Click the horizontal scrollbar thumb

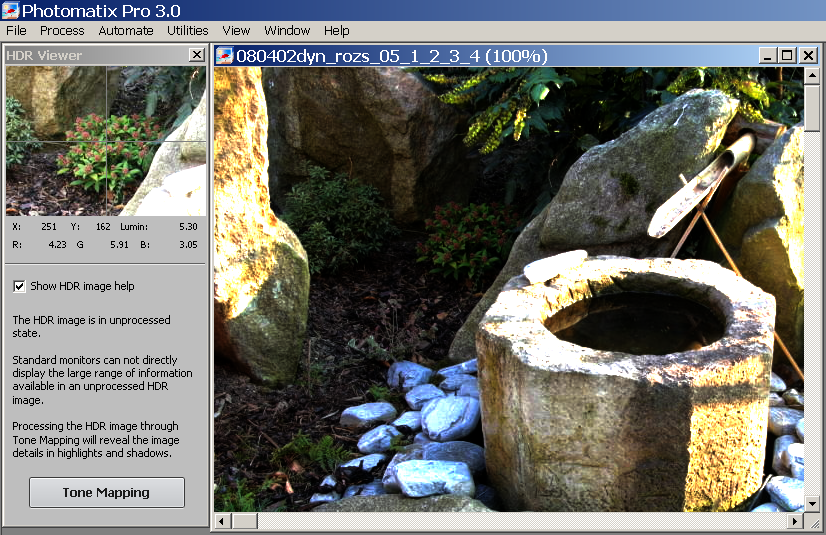(x=245, y=521)
